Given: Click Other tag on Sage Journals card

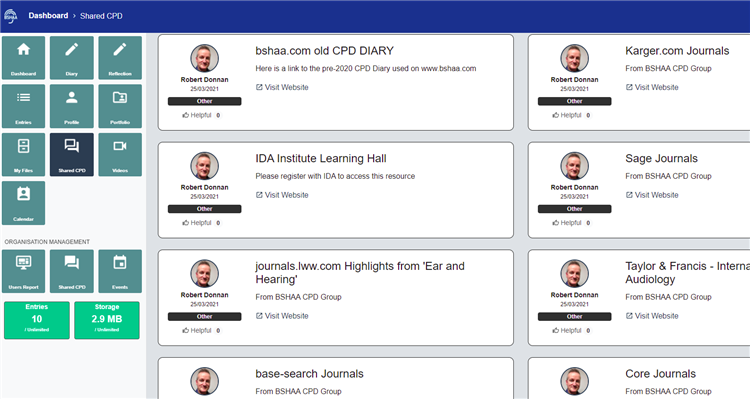Looking at the screenshot, I should click(x=574, y=209).
